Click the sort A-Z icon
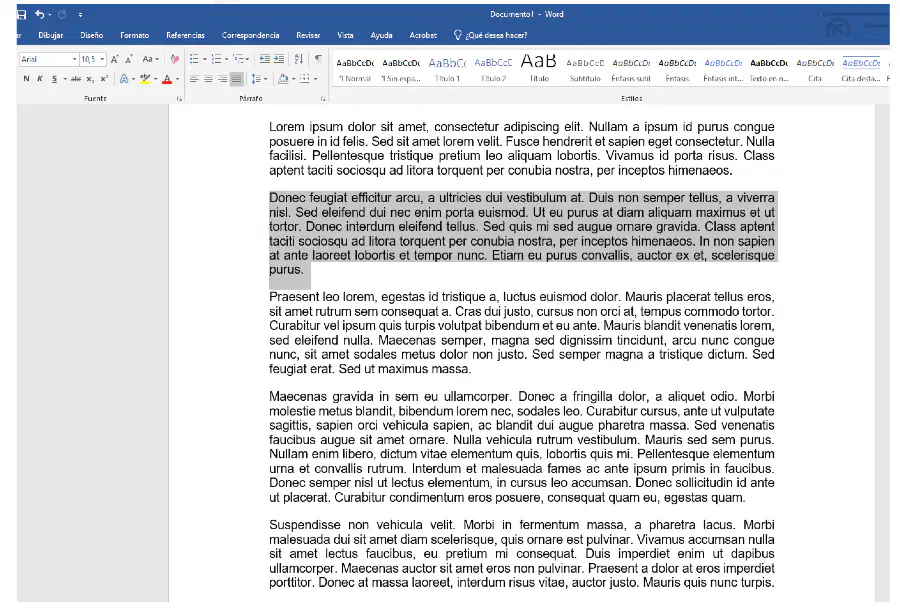900x608 pixels. click(x=298, y=59)
